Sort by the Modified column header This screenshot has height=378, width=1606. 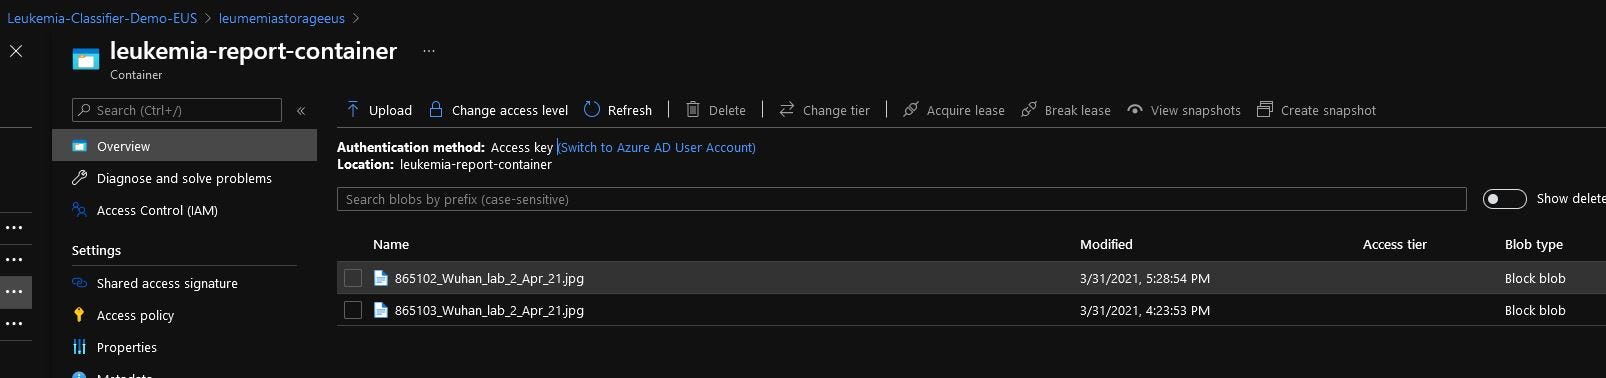coord(1106,244)
